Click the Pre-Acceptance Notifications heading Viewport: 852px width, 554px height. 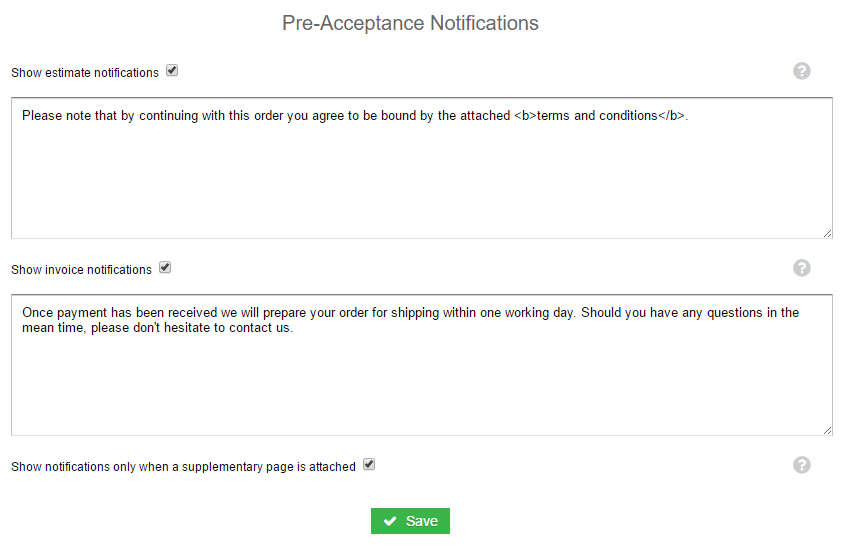410,23
